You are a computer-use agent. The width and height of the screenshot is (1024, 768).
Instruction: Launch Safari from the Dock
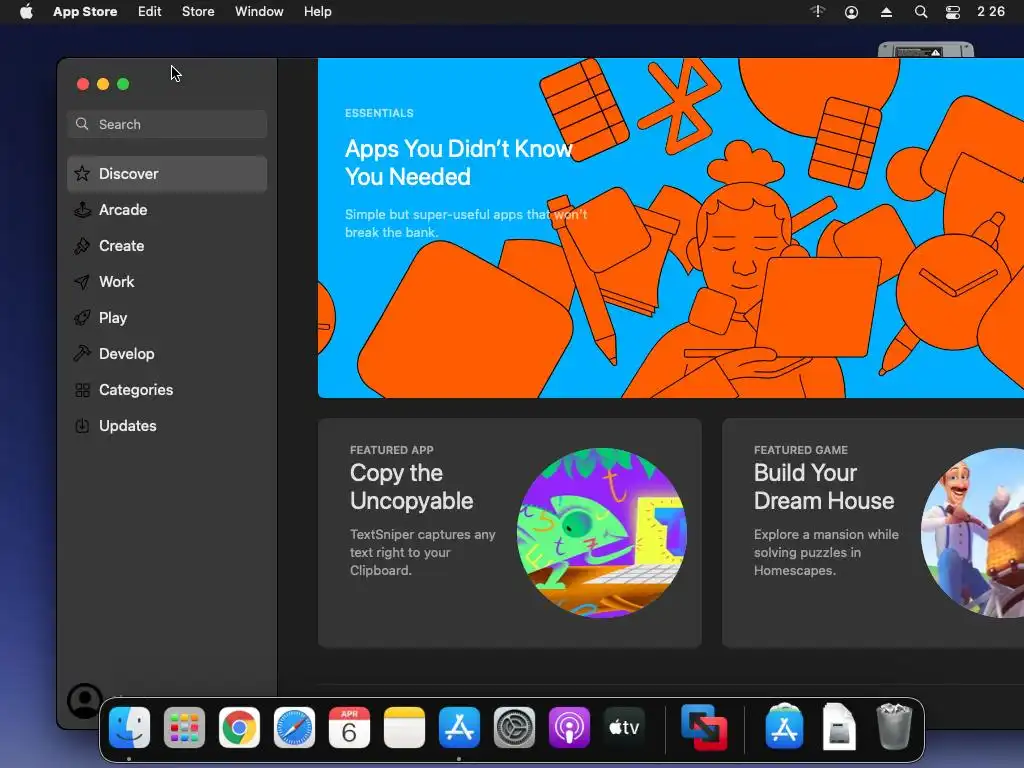(295, 727)
